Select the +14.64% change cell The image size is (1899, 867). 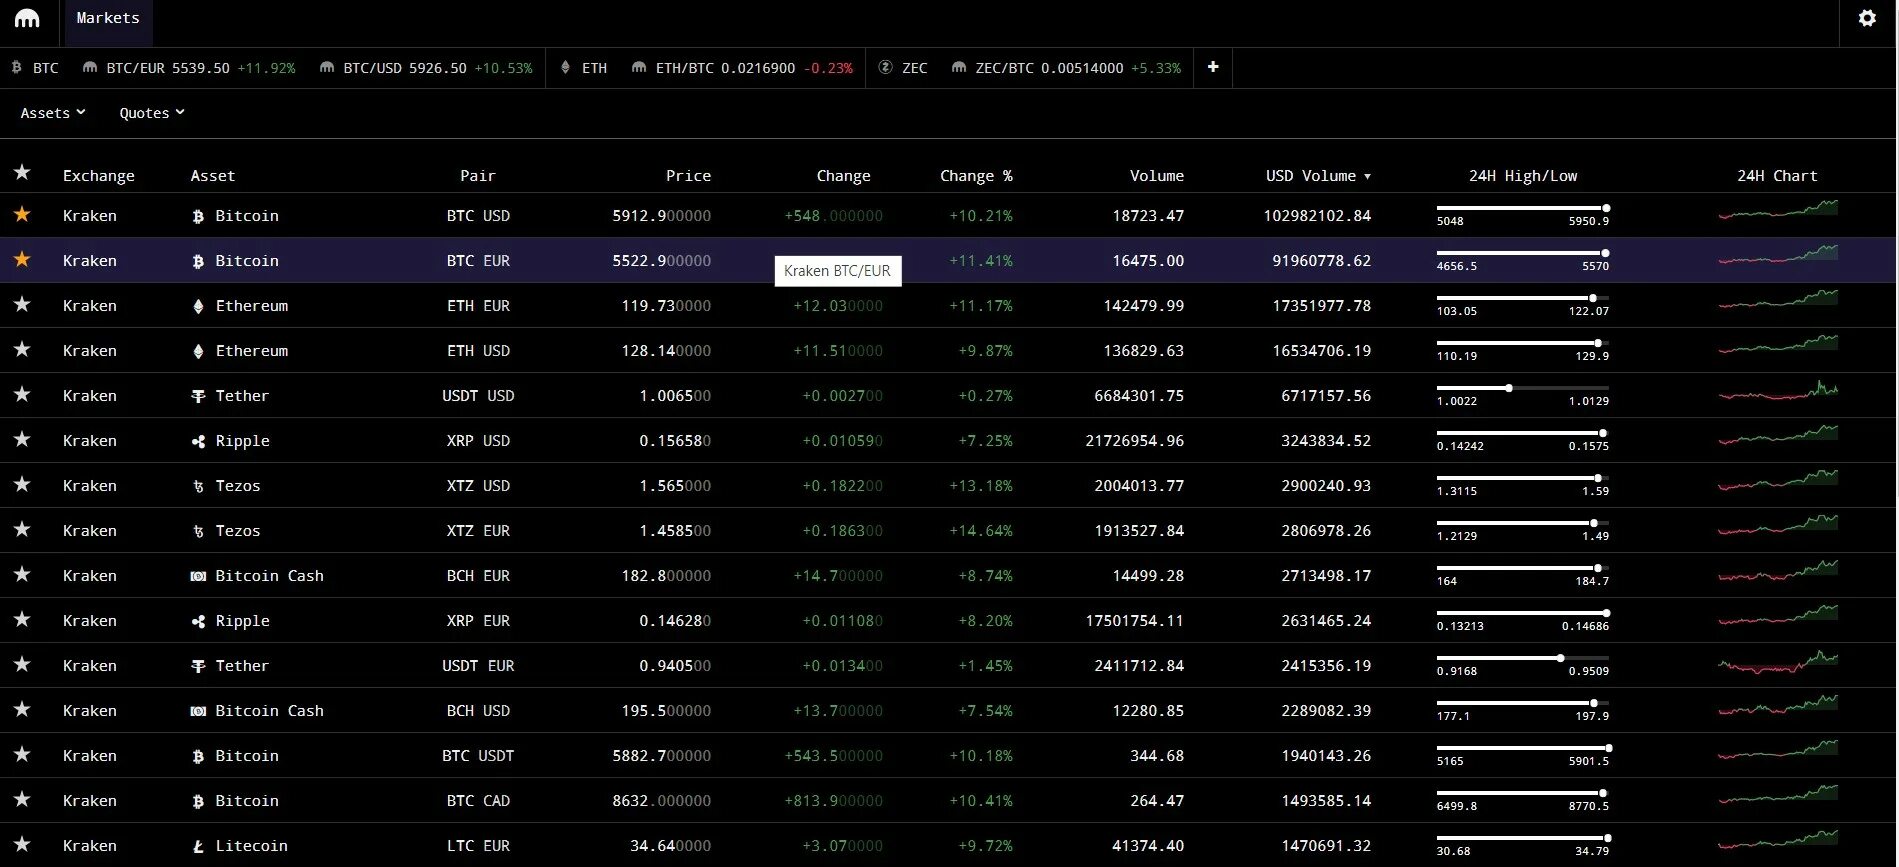click(x=980, y=531)
